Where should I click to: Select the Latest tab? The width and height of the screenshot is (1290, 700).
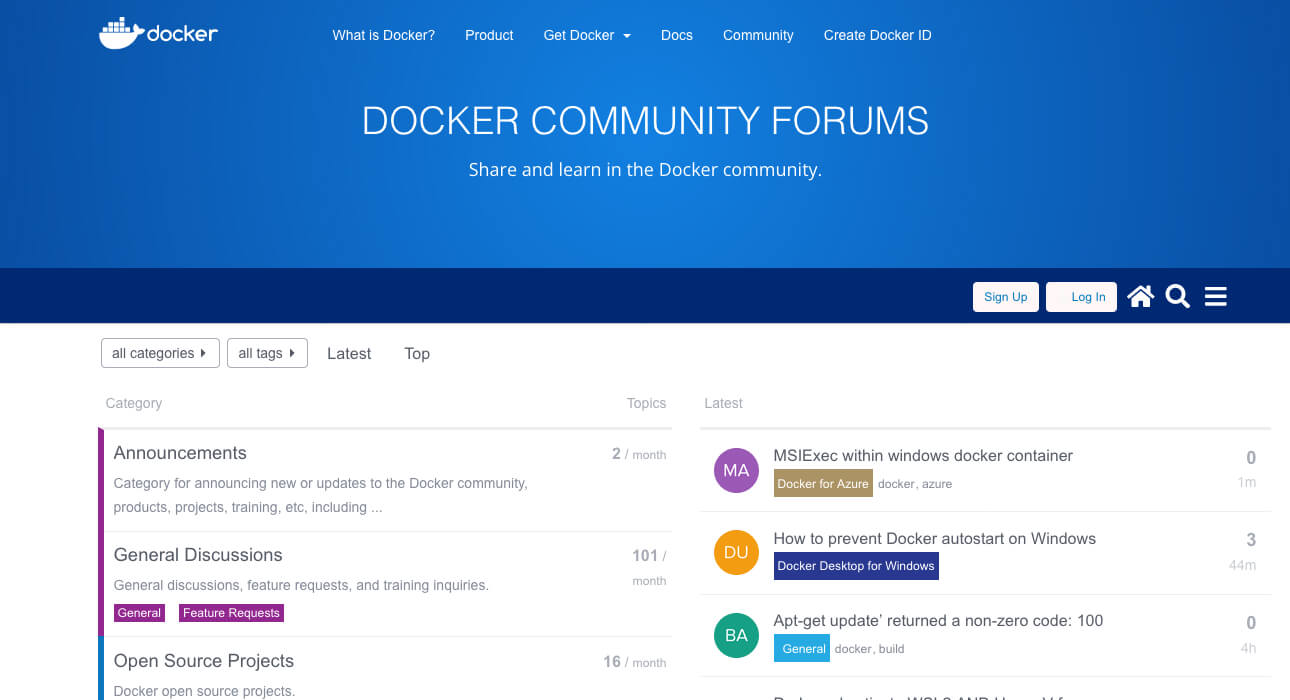pyautogui.click(x=348, y=353)
